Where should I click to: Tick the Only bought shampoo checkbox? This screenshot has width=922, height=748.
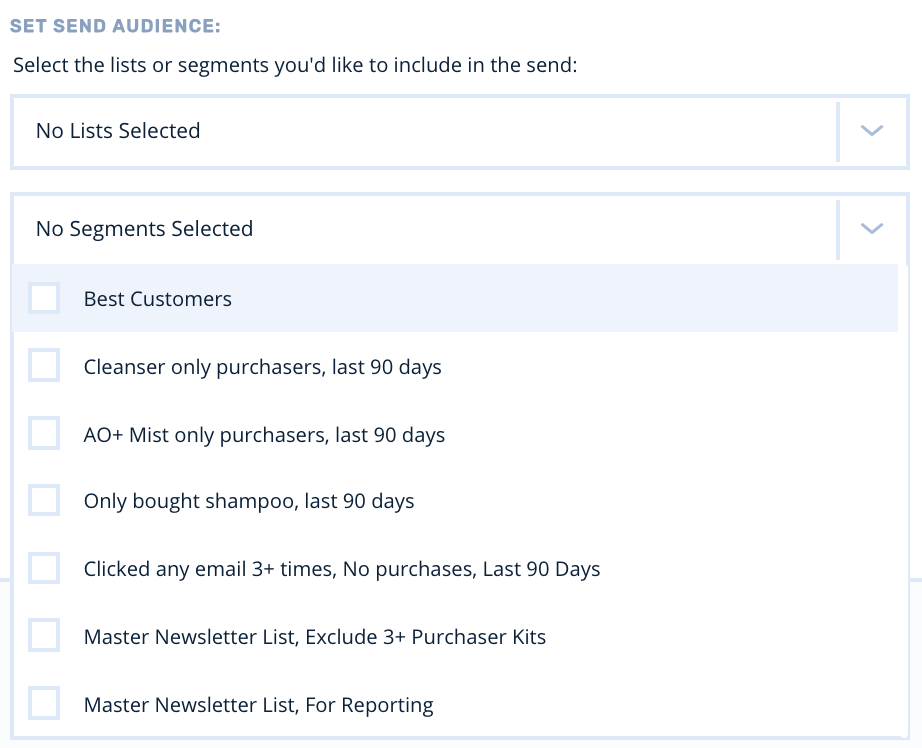44,501
